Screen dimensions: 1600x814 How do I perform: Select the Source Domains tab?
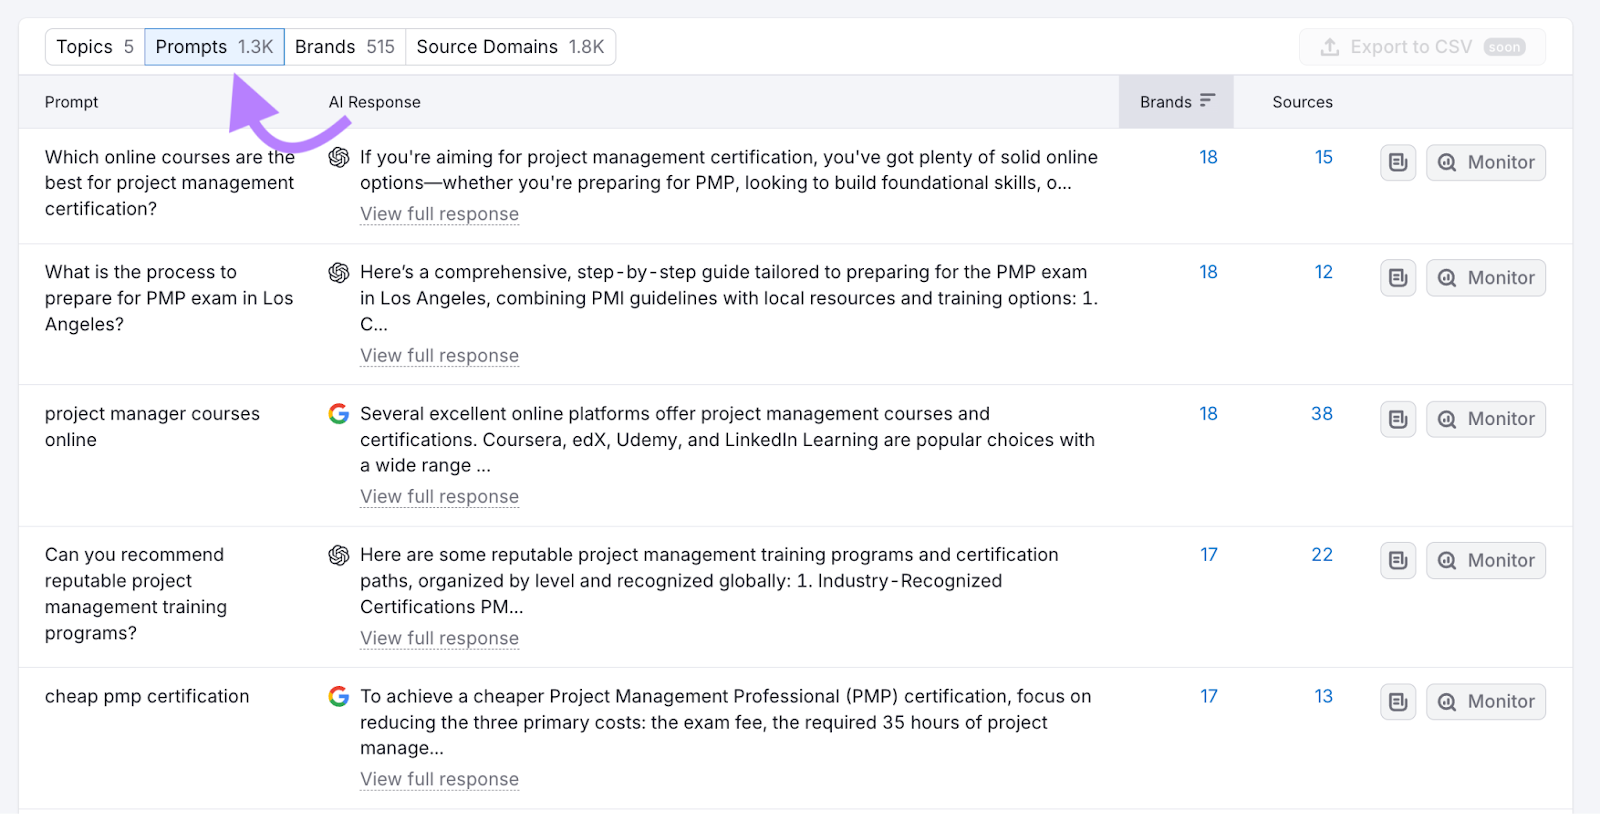coord(510,47)
